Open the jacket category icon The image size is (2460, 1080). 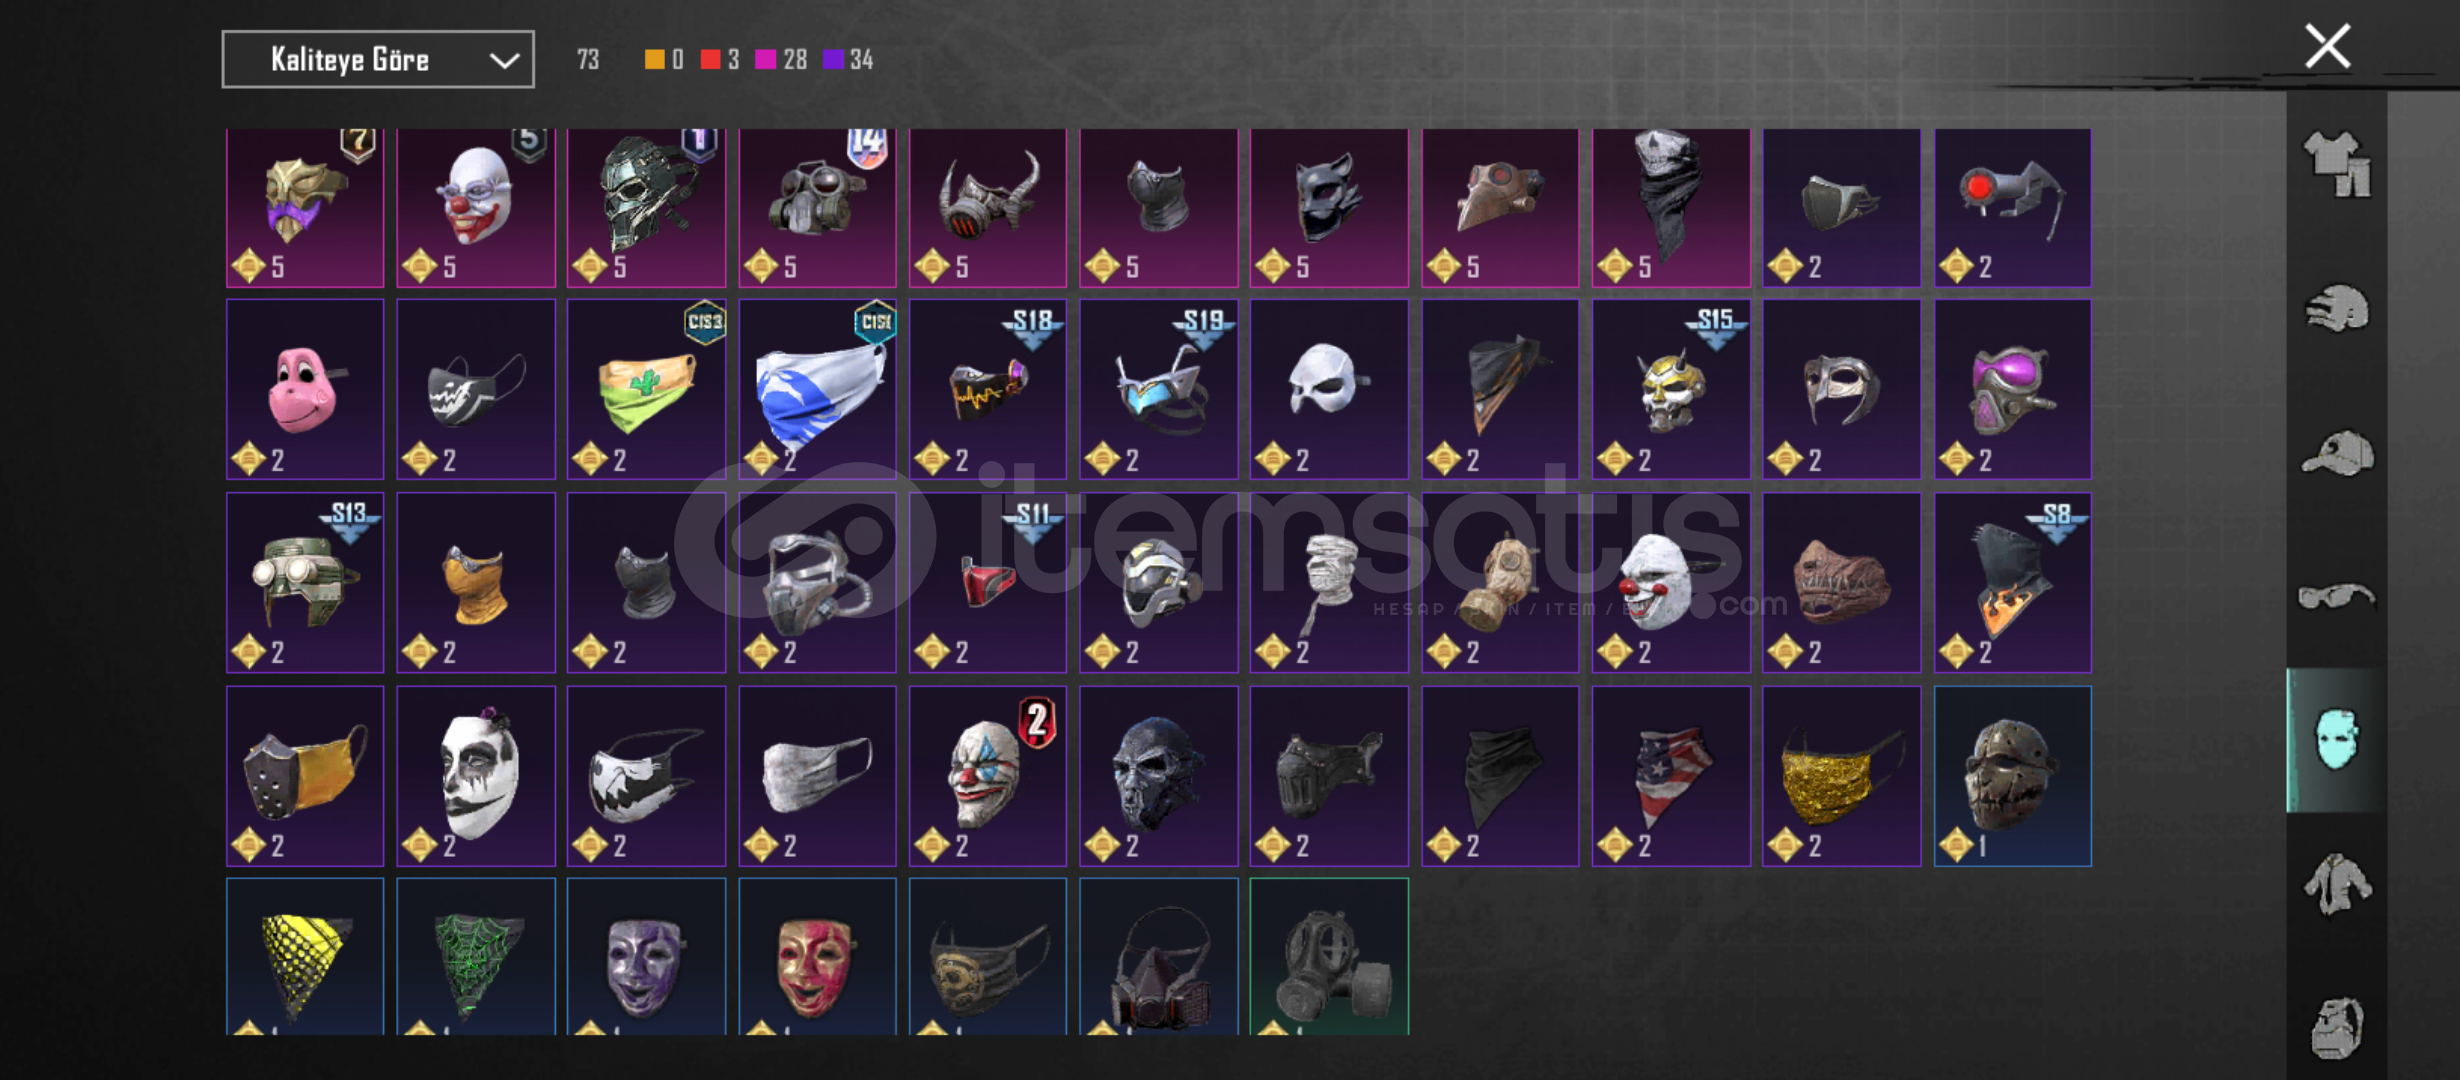pos(2337,884)
